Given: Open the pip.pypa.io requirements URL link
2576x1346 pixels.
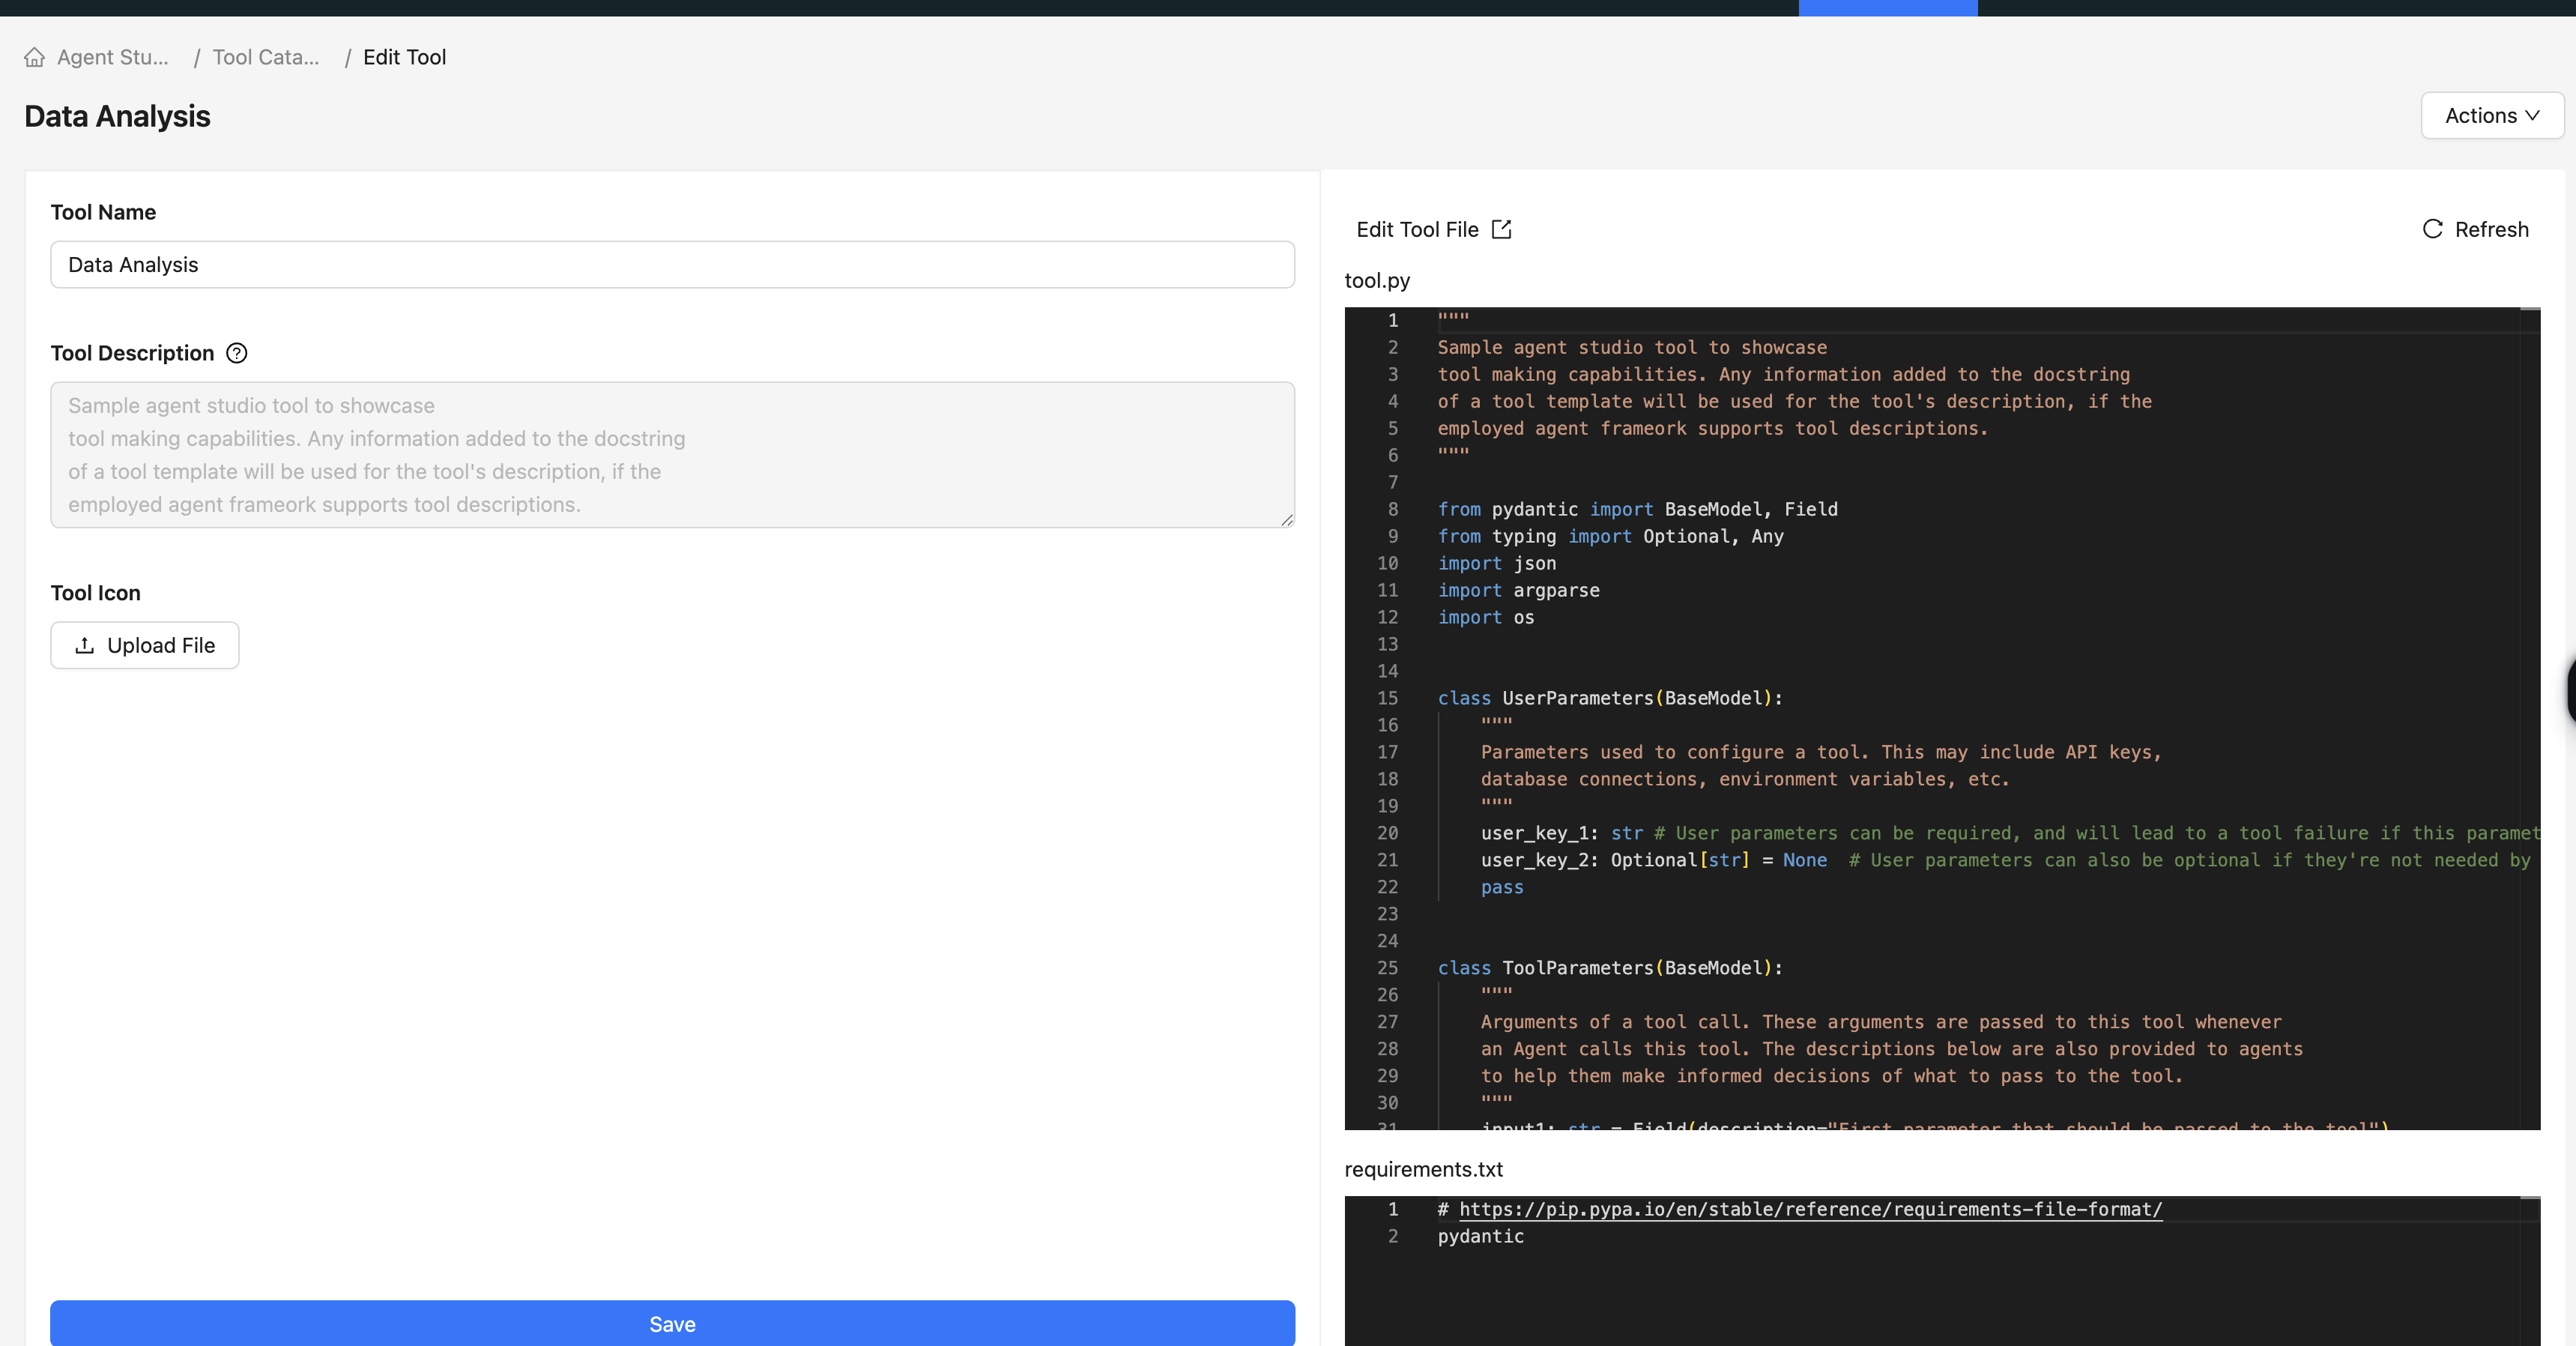Looking at the screenshot, I should click(x=1810, y=1209).
